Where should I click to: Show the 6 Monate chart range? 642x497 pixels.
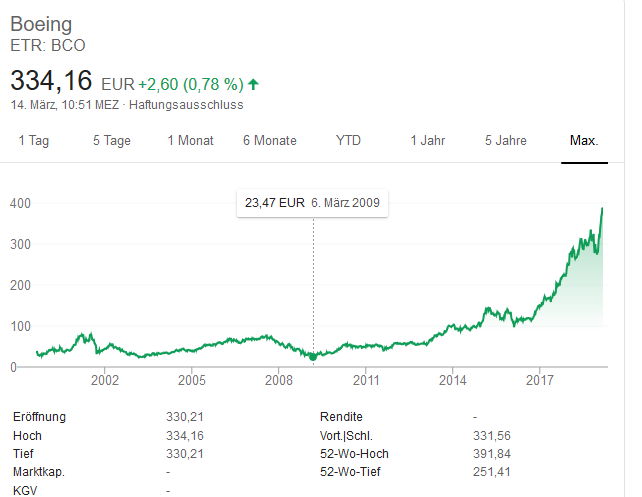coord(269,140)
